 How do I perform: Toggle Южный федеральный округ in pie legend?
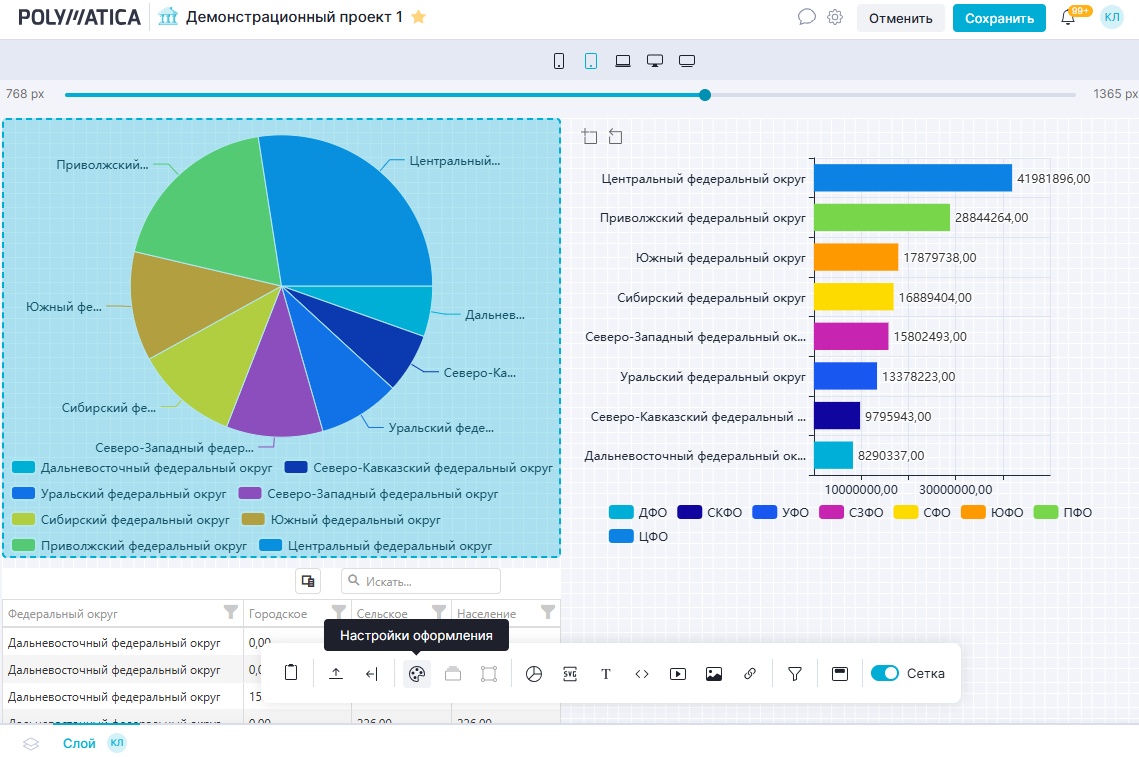click(x=341, y=520)
